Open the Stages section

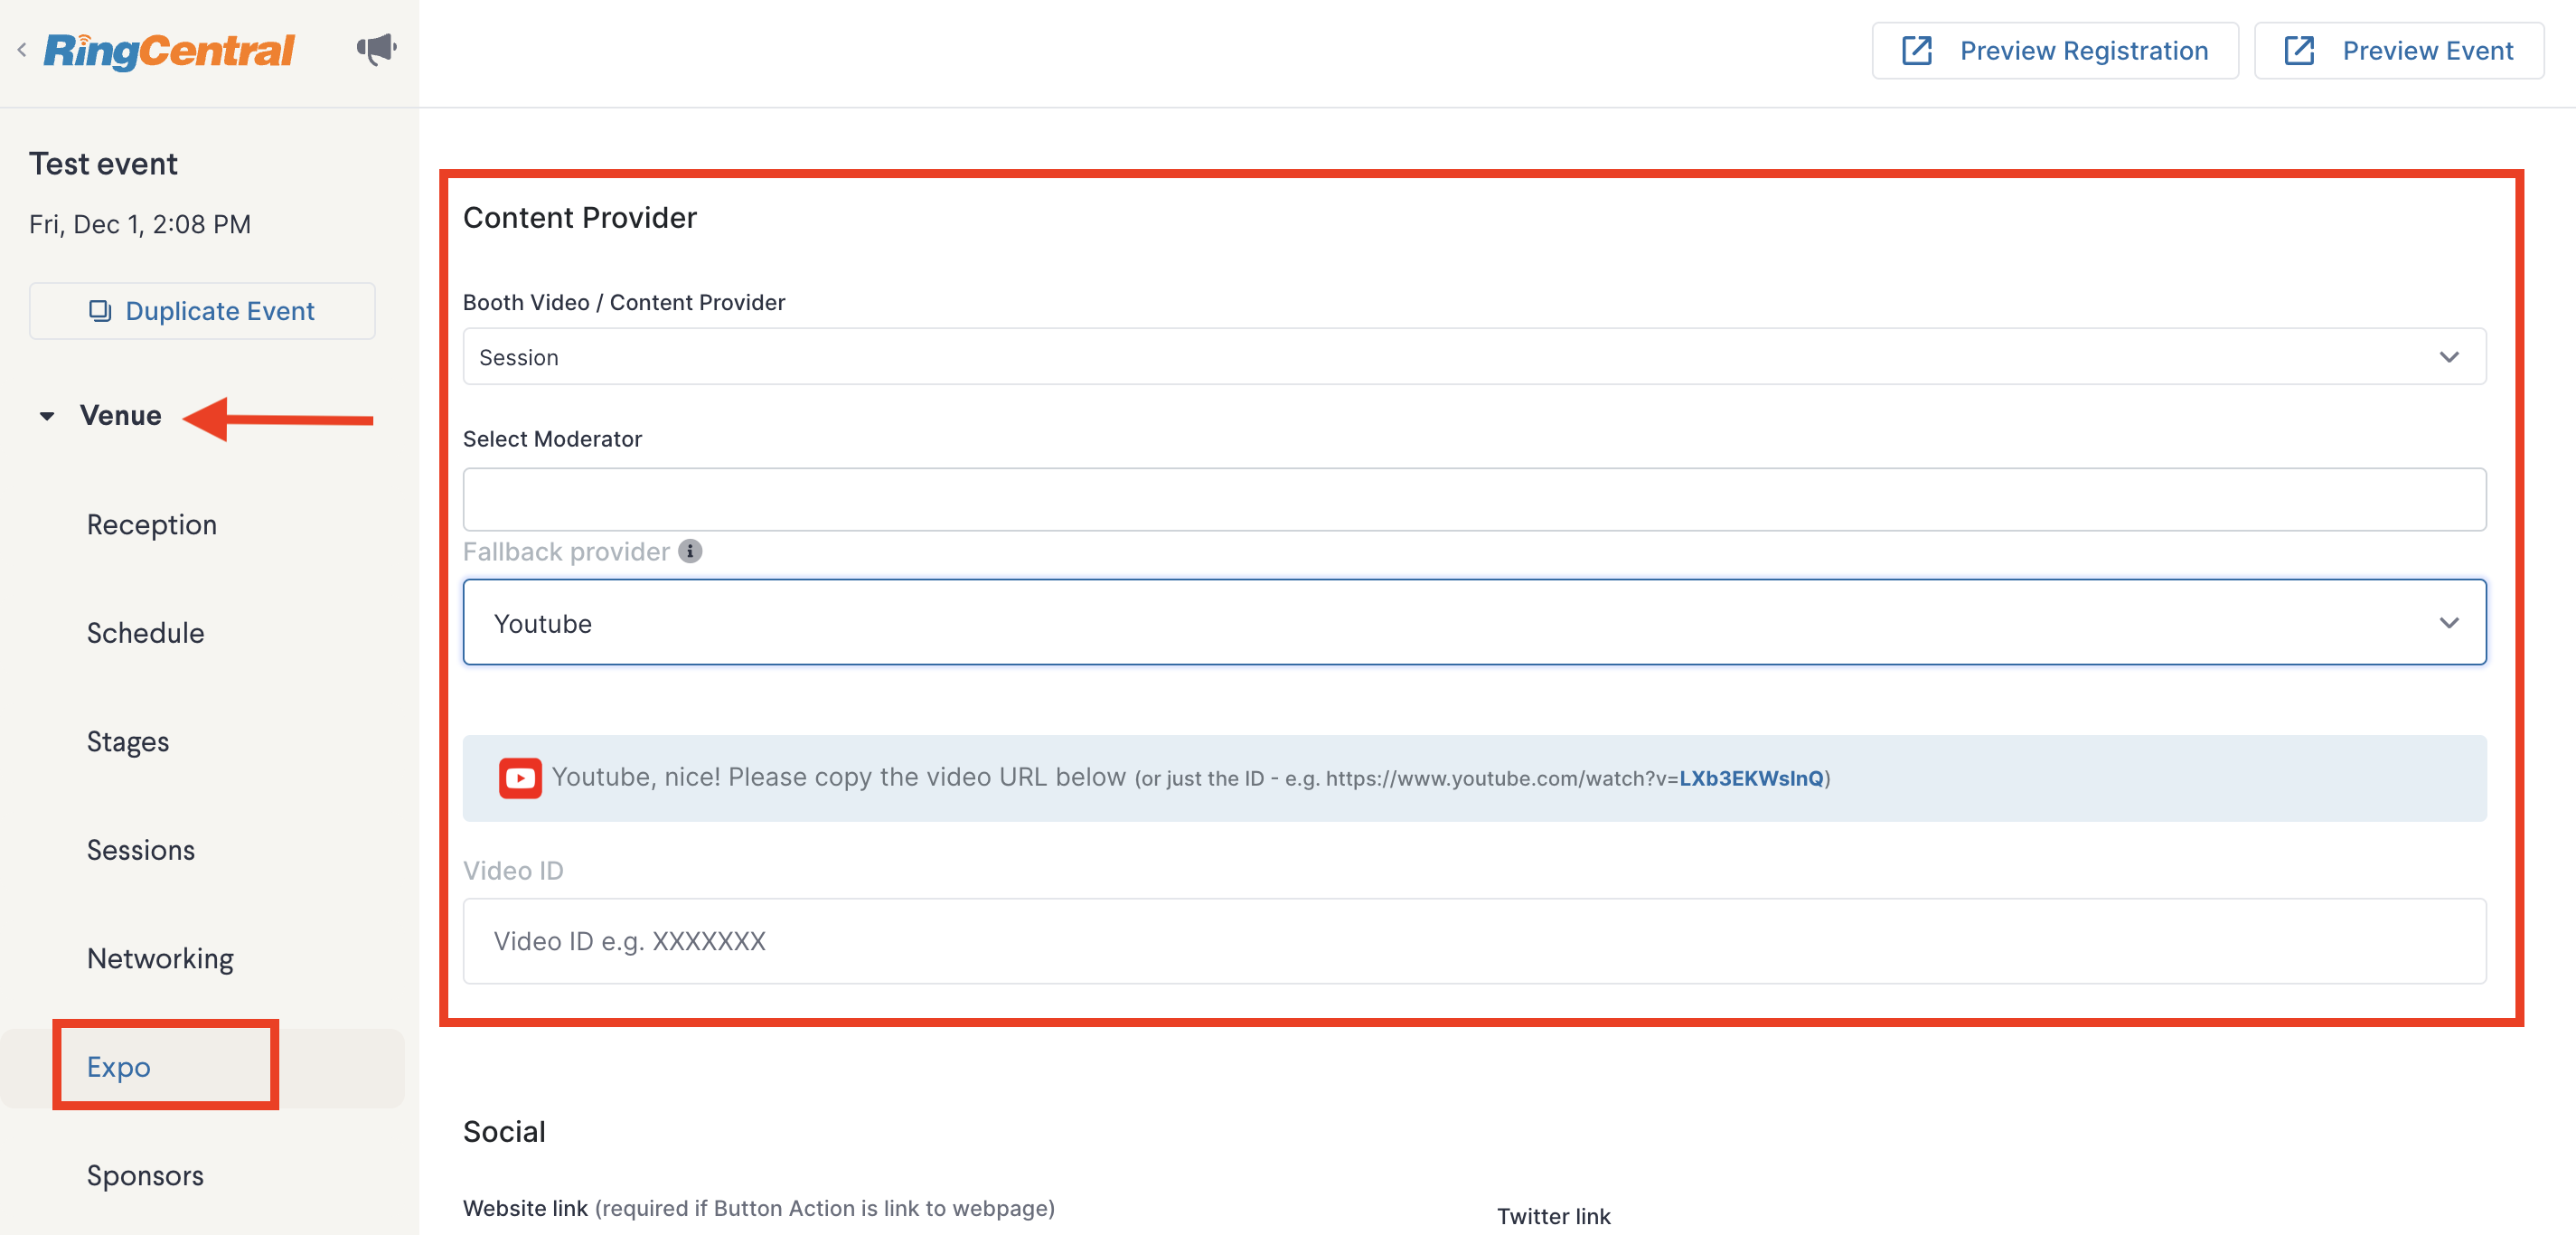tap(128, 741)
